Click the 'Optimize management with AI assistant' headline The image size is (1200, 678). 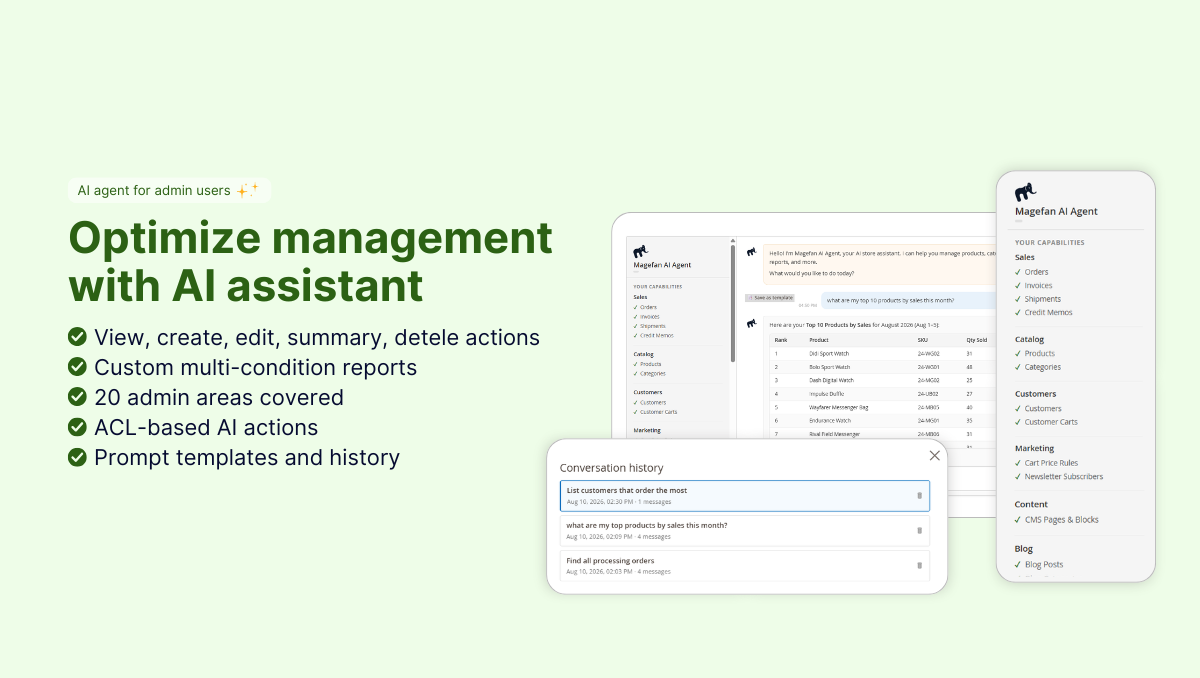coord(310,261)
